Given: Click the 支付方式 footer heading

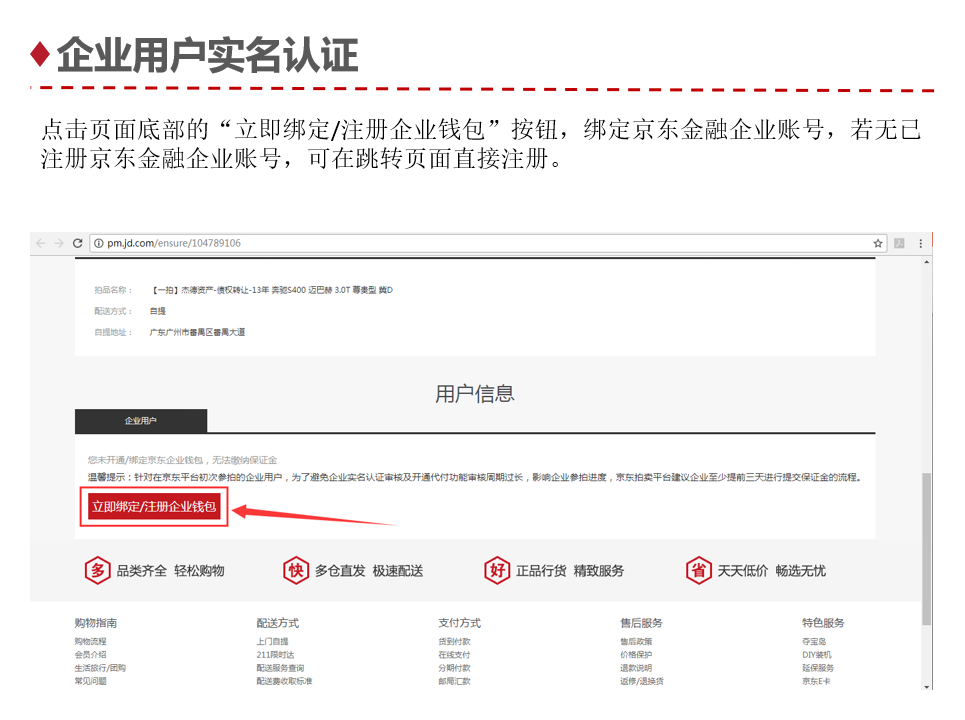Looking at the screenshot, I should [460, 623].
